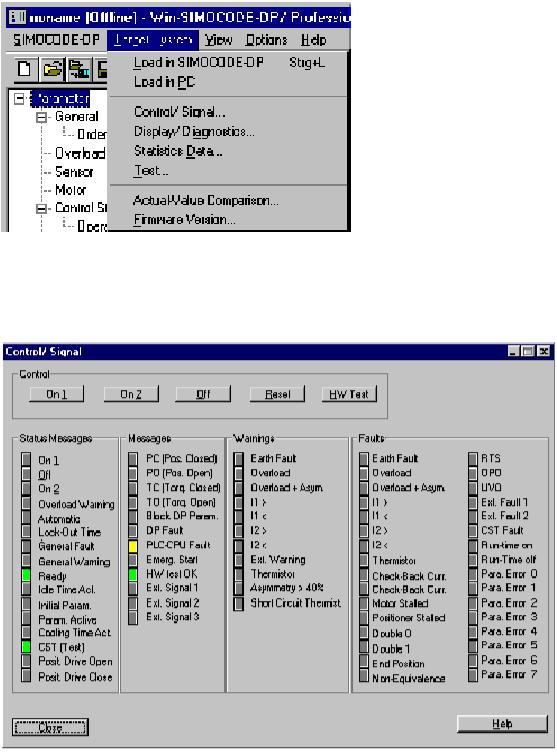Click the Help button in Control/Signal dialog

[502, 724]
